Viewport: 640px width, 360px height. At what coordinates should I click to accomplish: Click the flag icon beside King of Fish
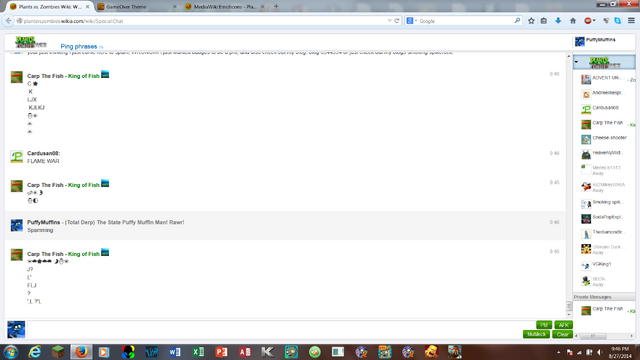tap(105, 74)
